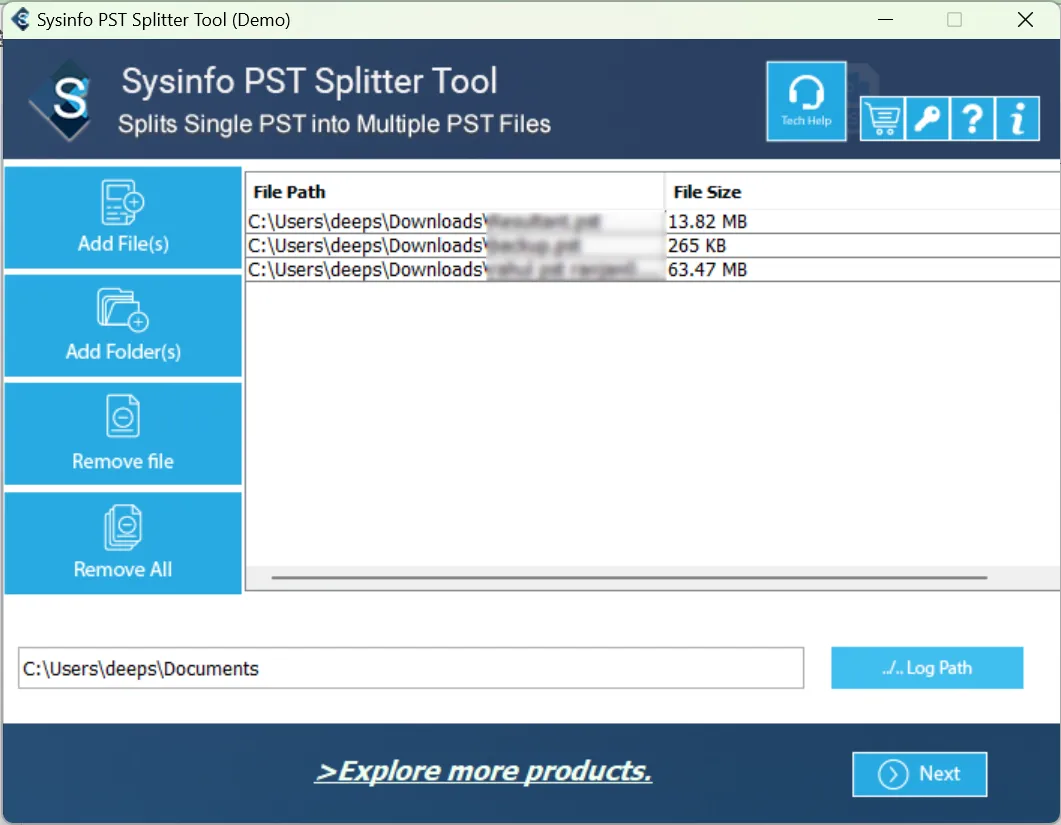Click the shopping cart purchase icon

coord(882,118)
